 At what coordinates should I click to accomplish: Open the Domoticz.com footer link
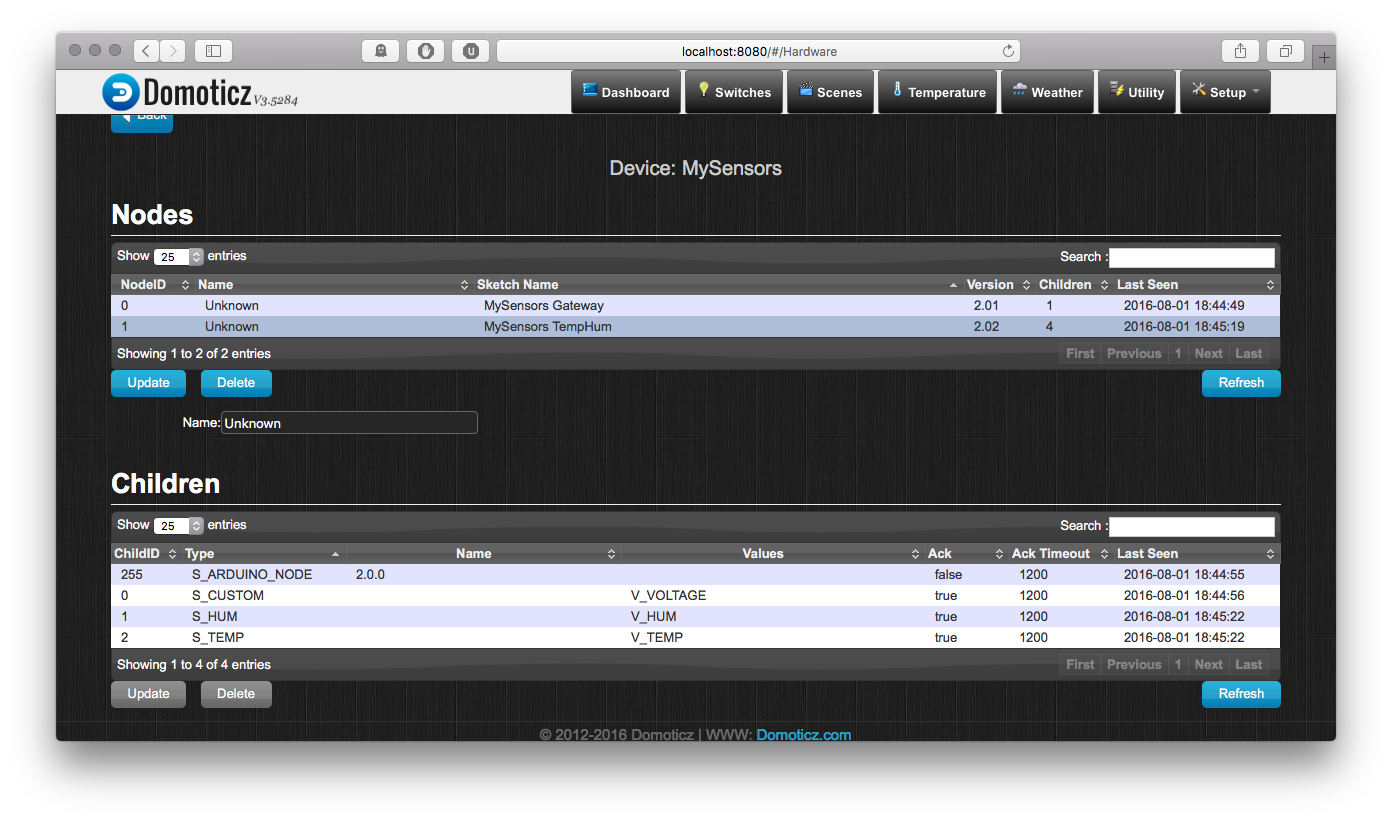tap(804, 735)
